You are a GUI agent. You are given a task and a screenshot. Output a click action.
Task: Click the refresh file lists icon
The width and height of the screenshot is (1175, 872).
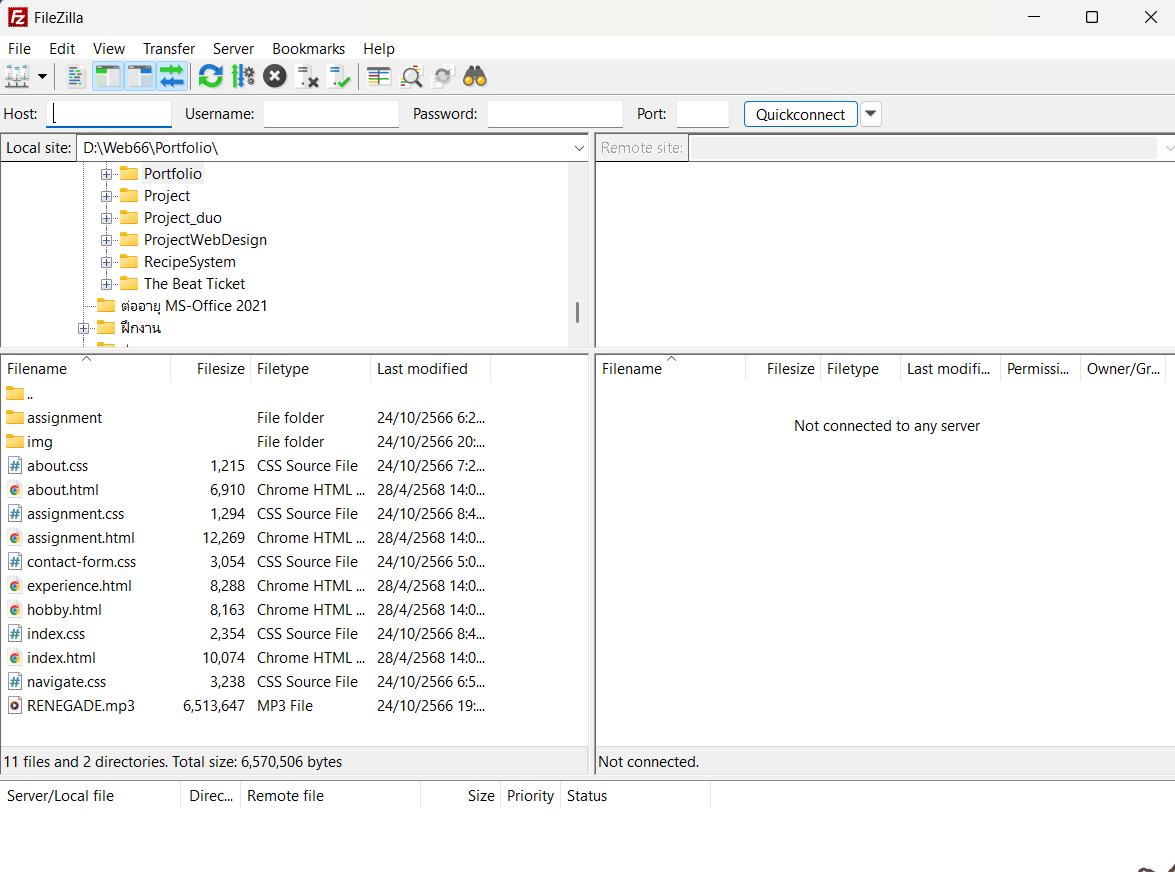pos(210,76)
